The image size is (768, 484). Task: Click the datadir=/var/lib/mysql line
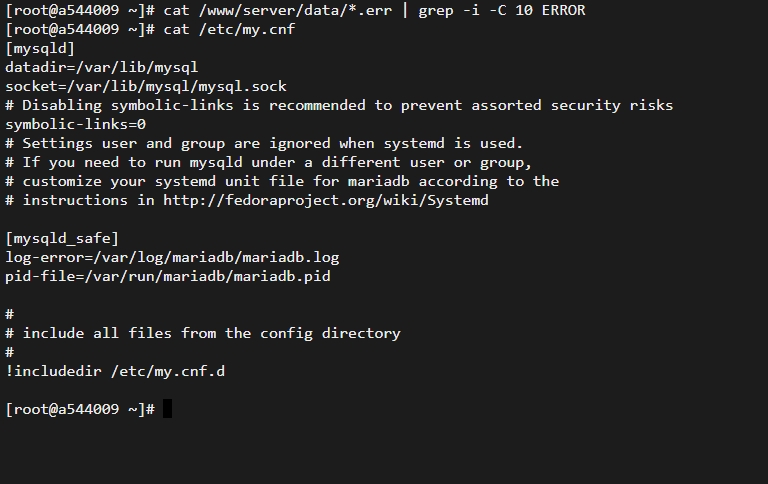102,67
